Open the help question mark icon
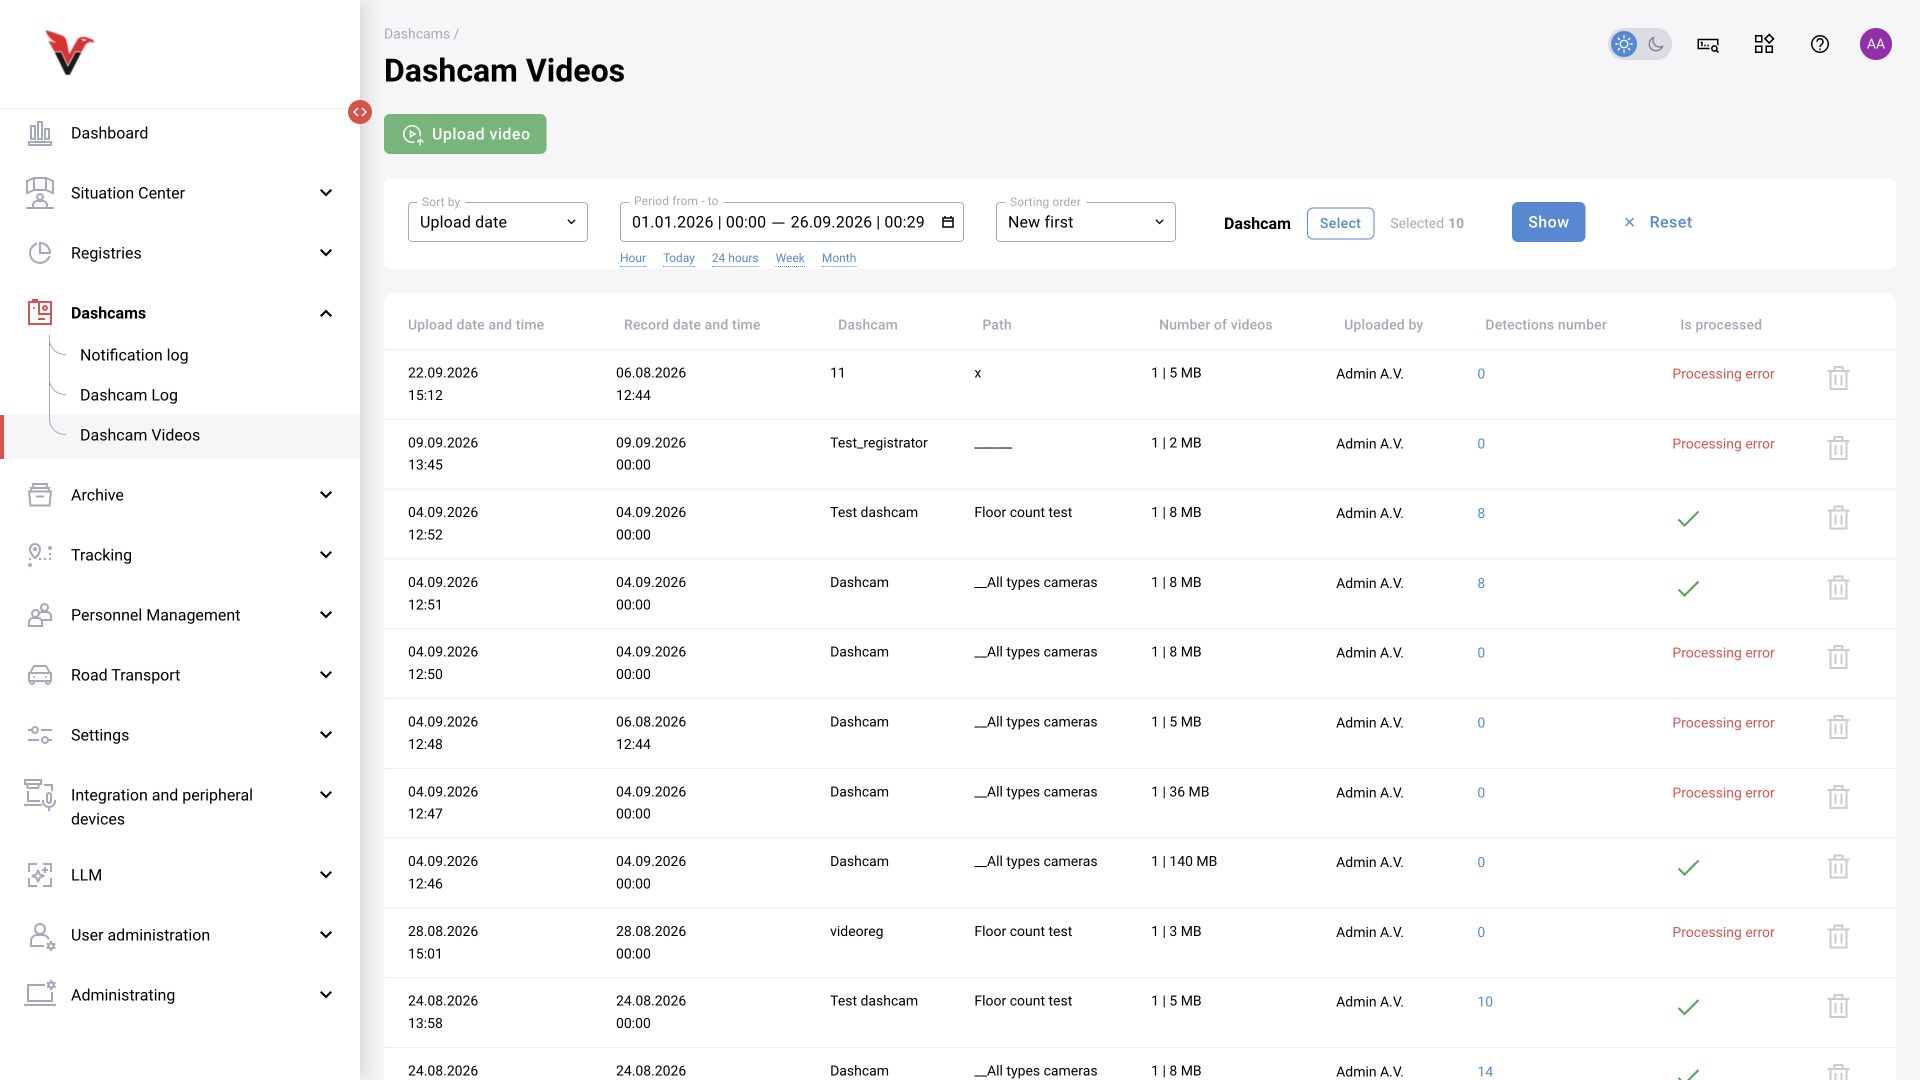Viewport: 1920px width, 1080px height. pyautogui.click(x=1820, y=44)
